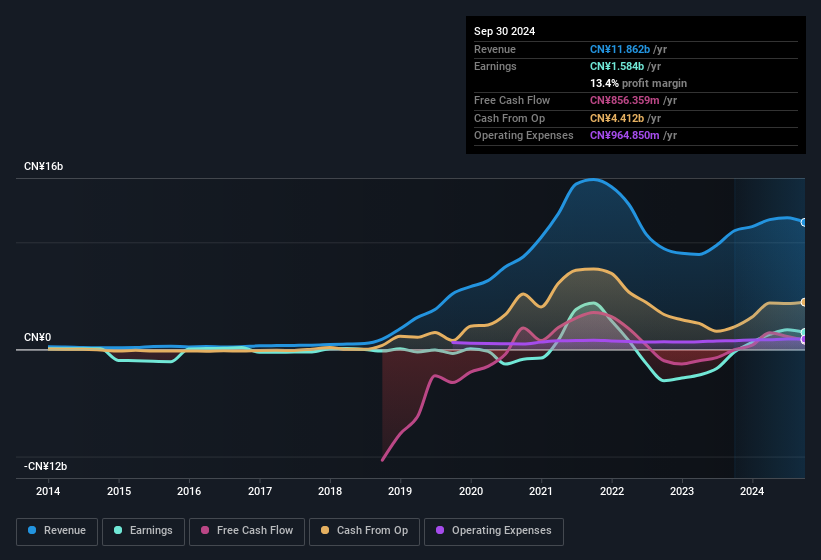
Task: Toggle the Cash From Op legend button
Action: (x=364, y=531)
